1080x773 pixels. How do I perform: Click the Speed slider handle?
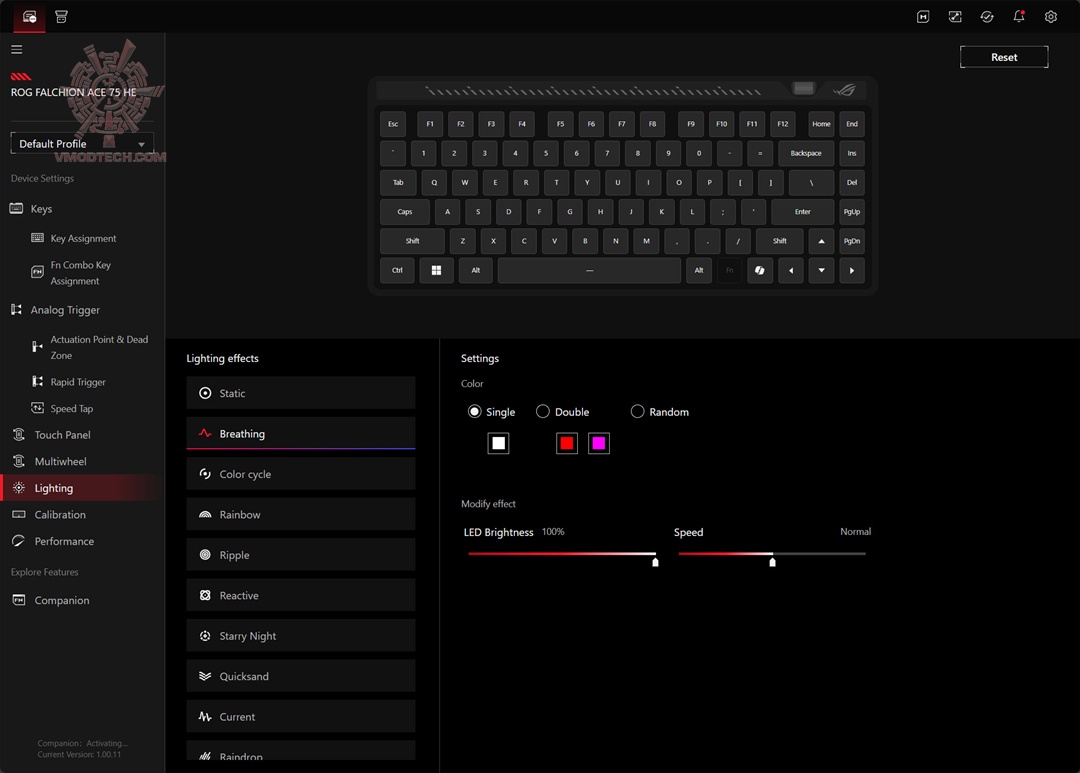[772, 561]
